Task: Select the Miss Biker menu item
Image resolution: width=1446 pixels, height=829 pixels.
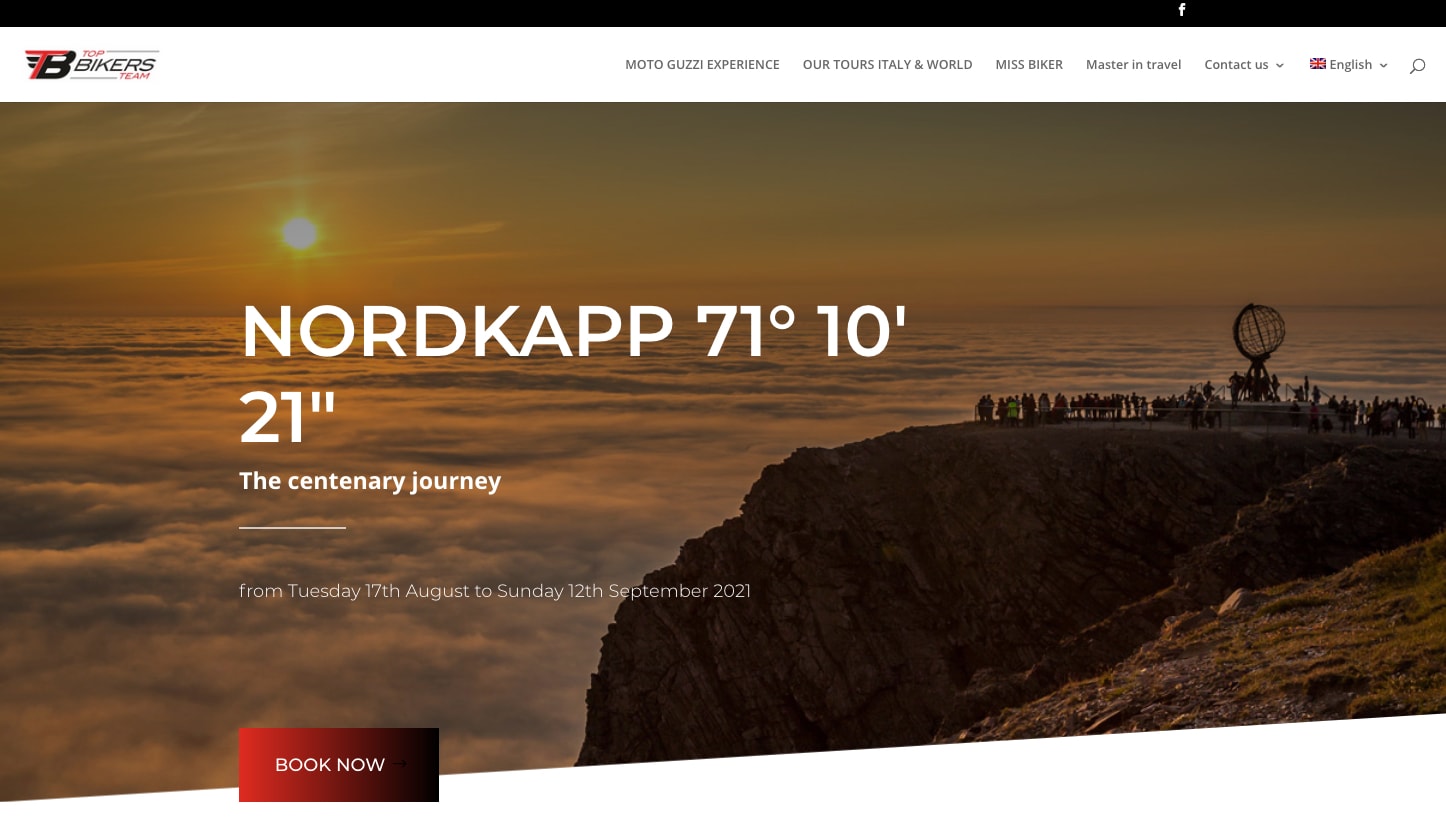Action: (1028, 65)
